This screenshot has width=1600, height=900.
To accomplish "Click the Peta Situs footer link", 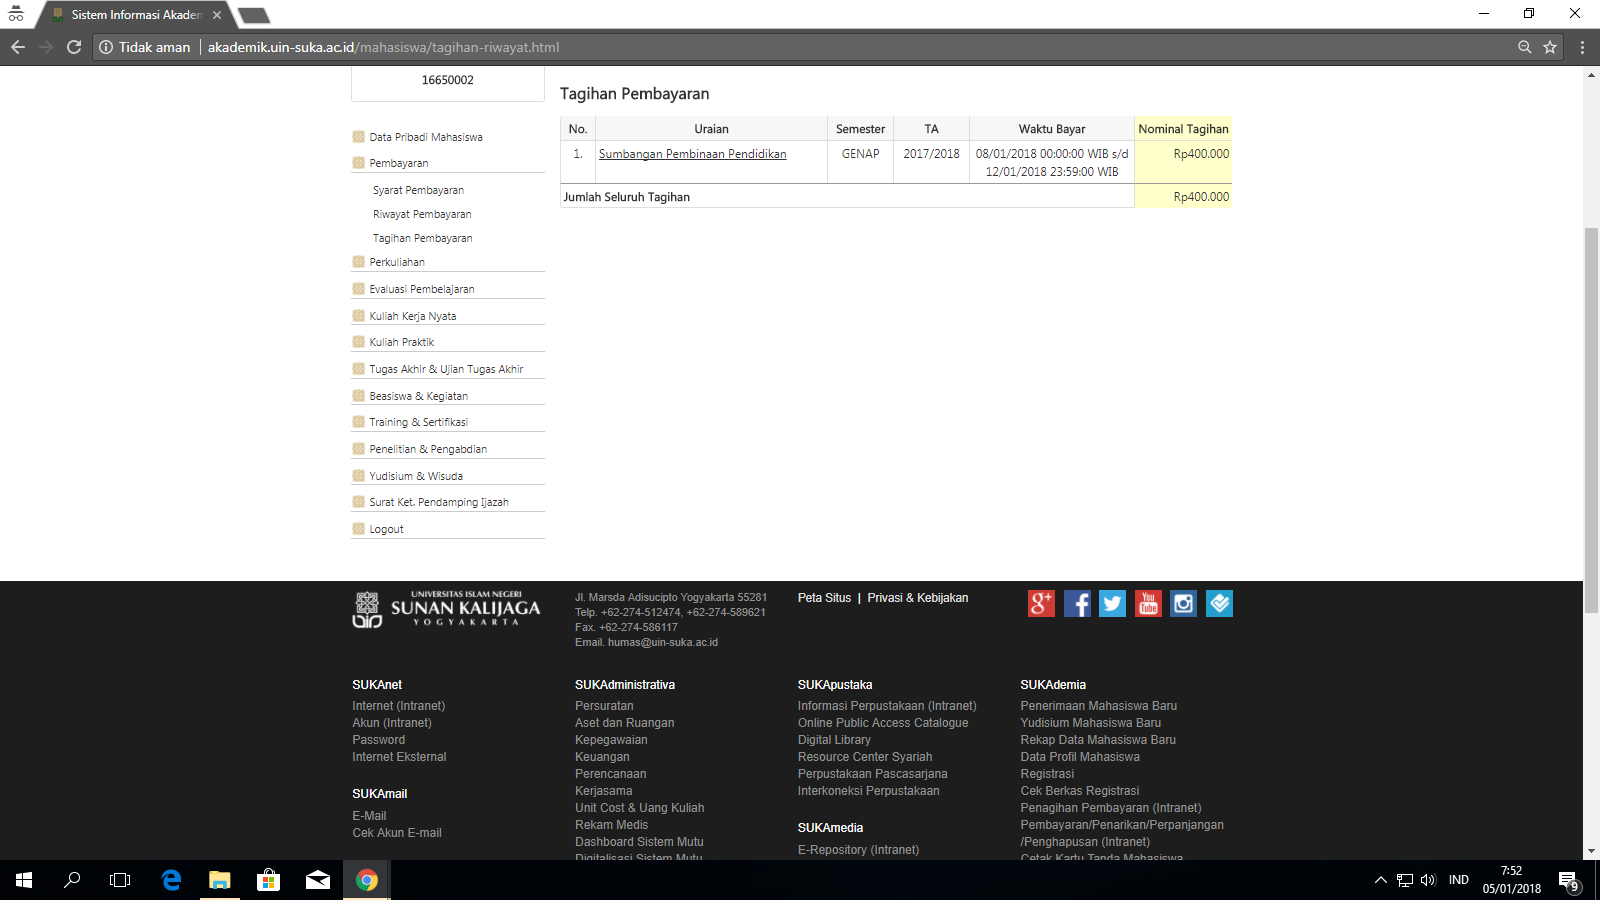I will (x=824, y=598).
